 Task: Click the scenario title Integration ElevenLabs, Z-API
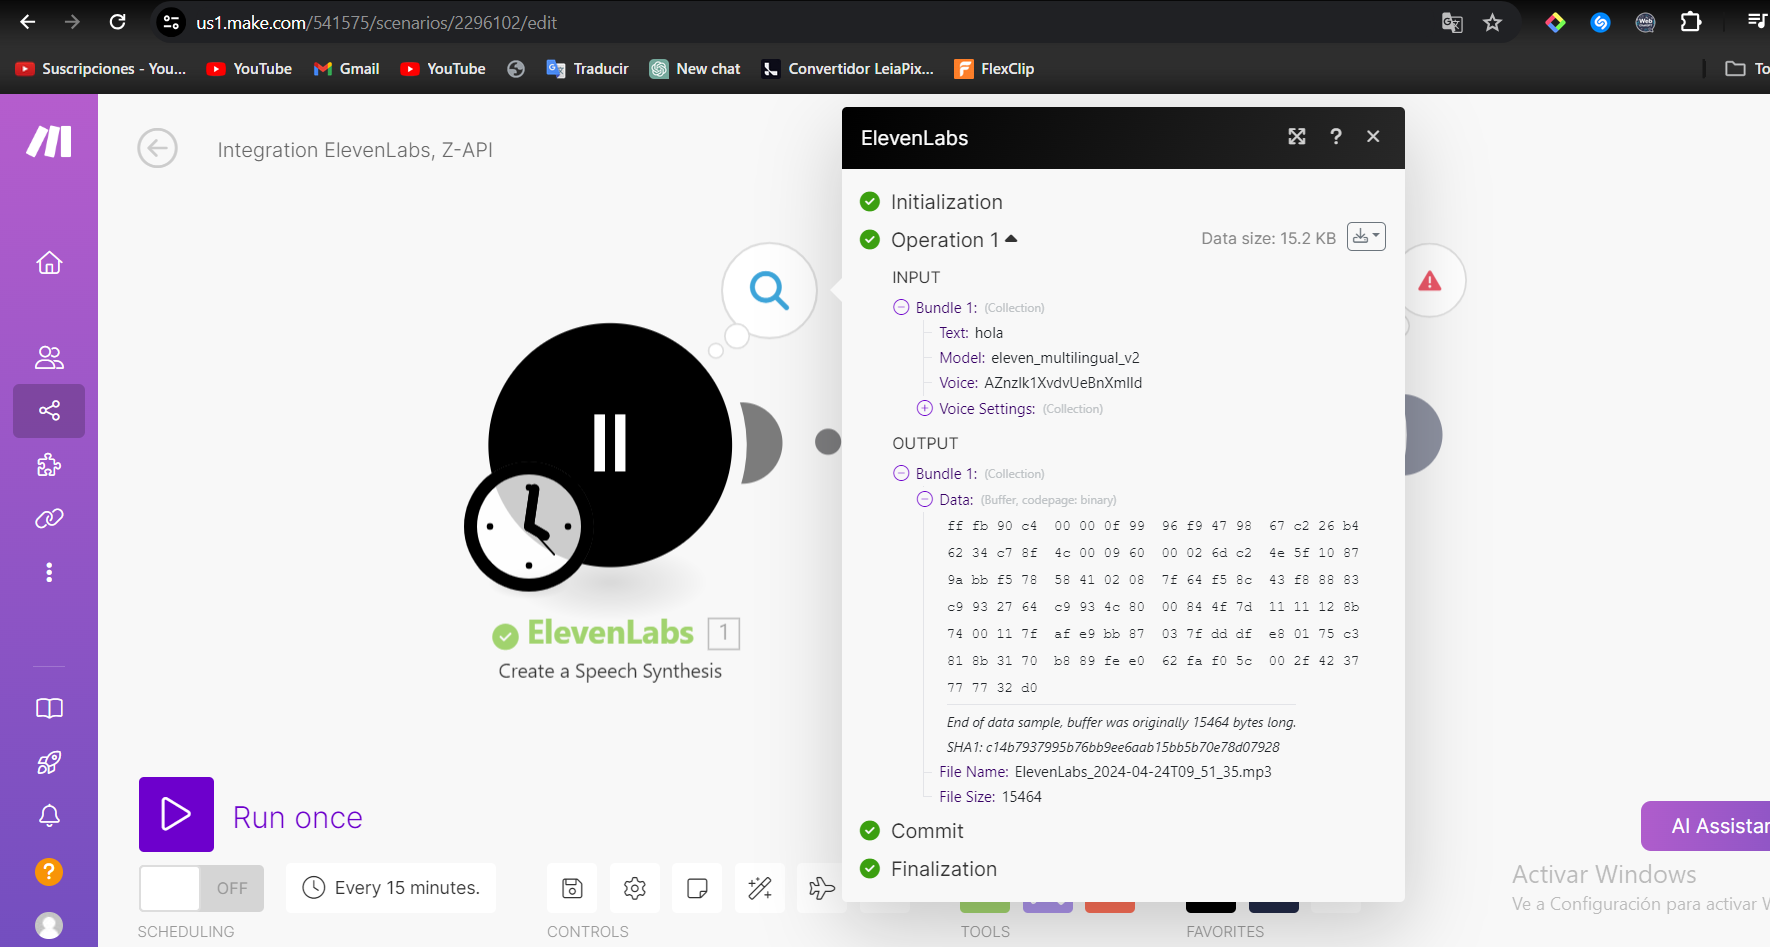coord(355,150)
